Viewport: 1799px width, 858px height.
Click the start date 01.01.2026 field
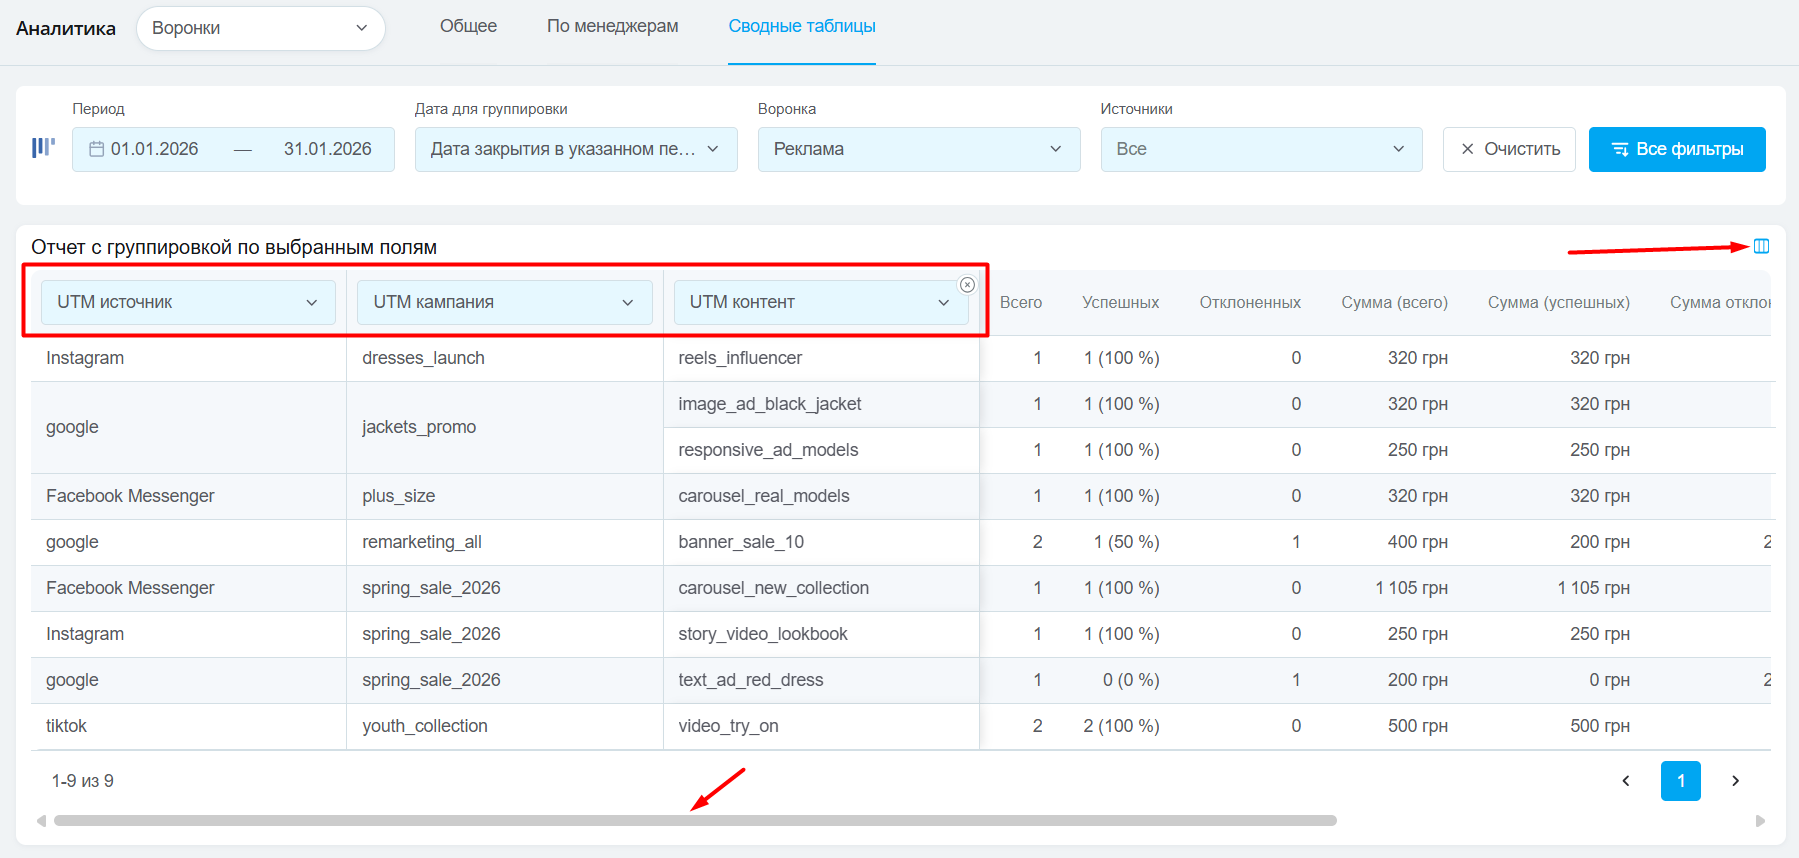tap(155, 149)
